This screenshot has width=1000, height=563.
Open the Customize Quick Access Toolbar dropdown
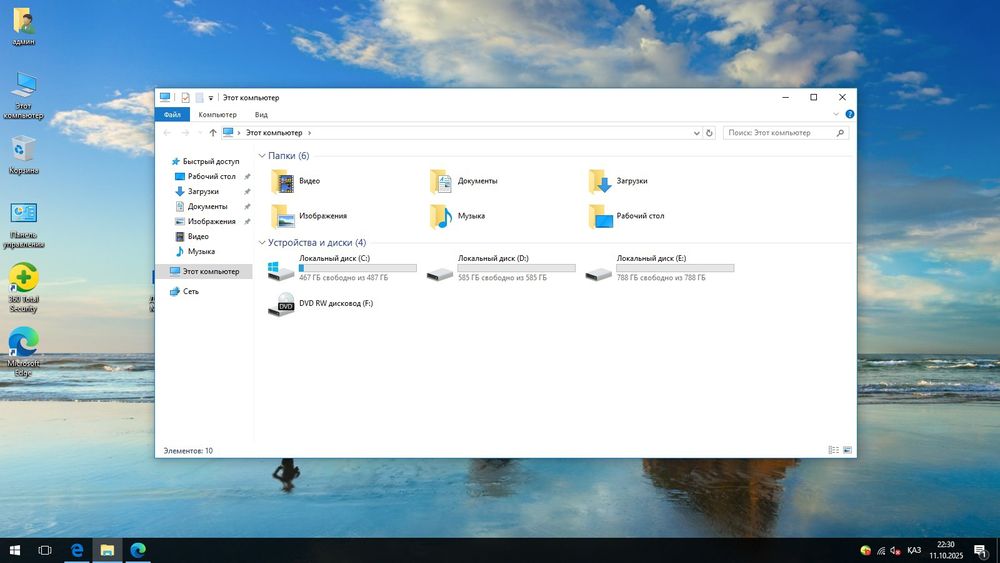pyautogui.click(x=210, y=98)
